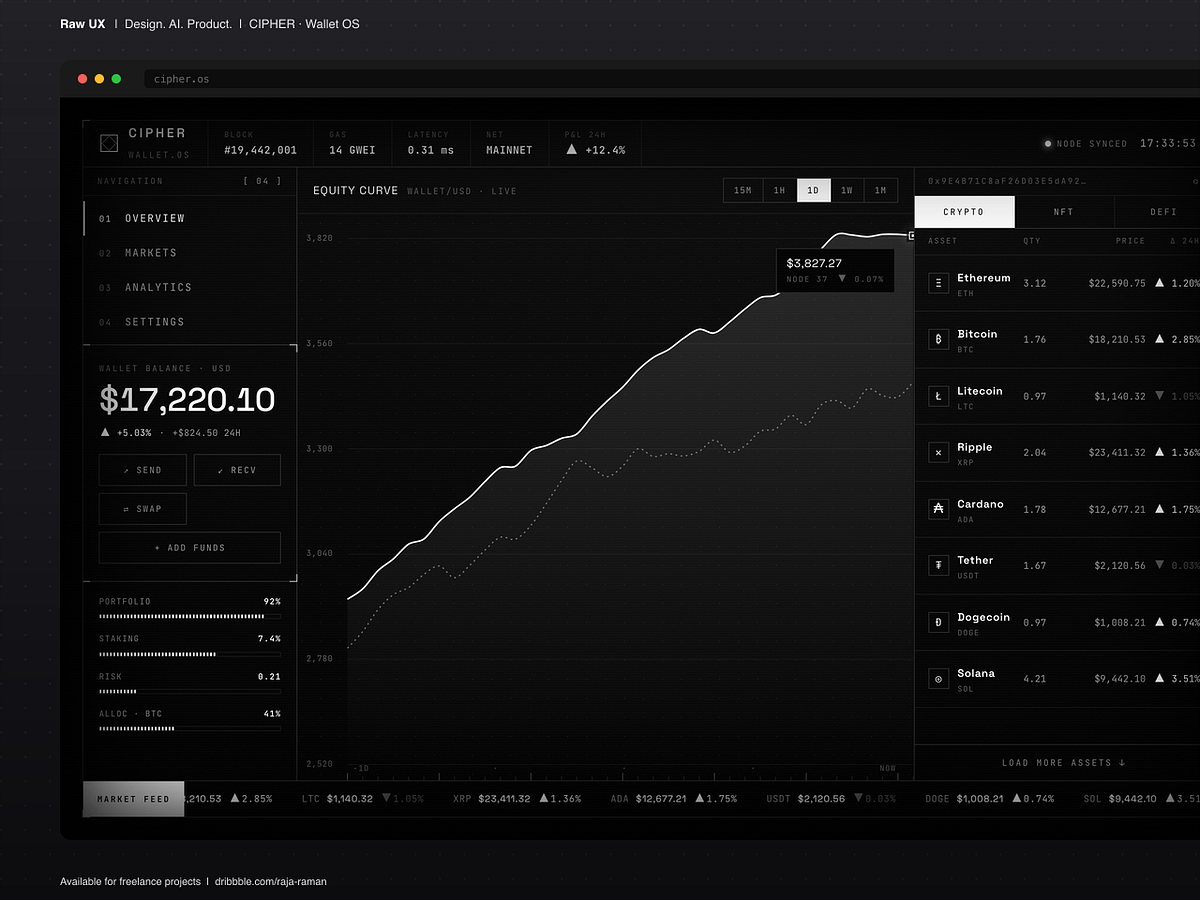Click the RECV button
The width and height of the screenshot is (1200, 900).
click(x=237, y=470)
